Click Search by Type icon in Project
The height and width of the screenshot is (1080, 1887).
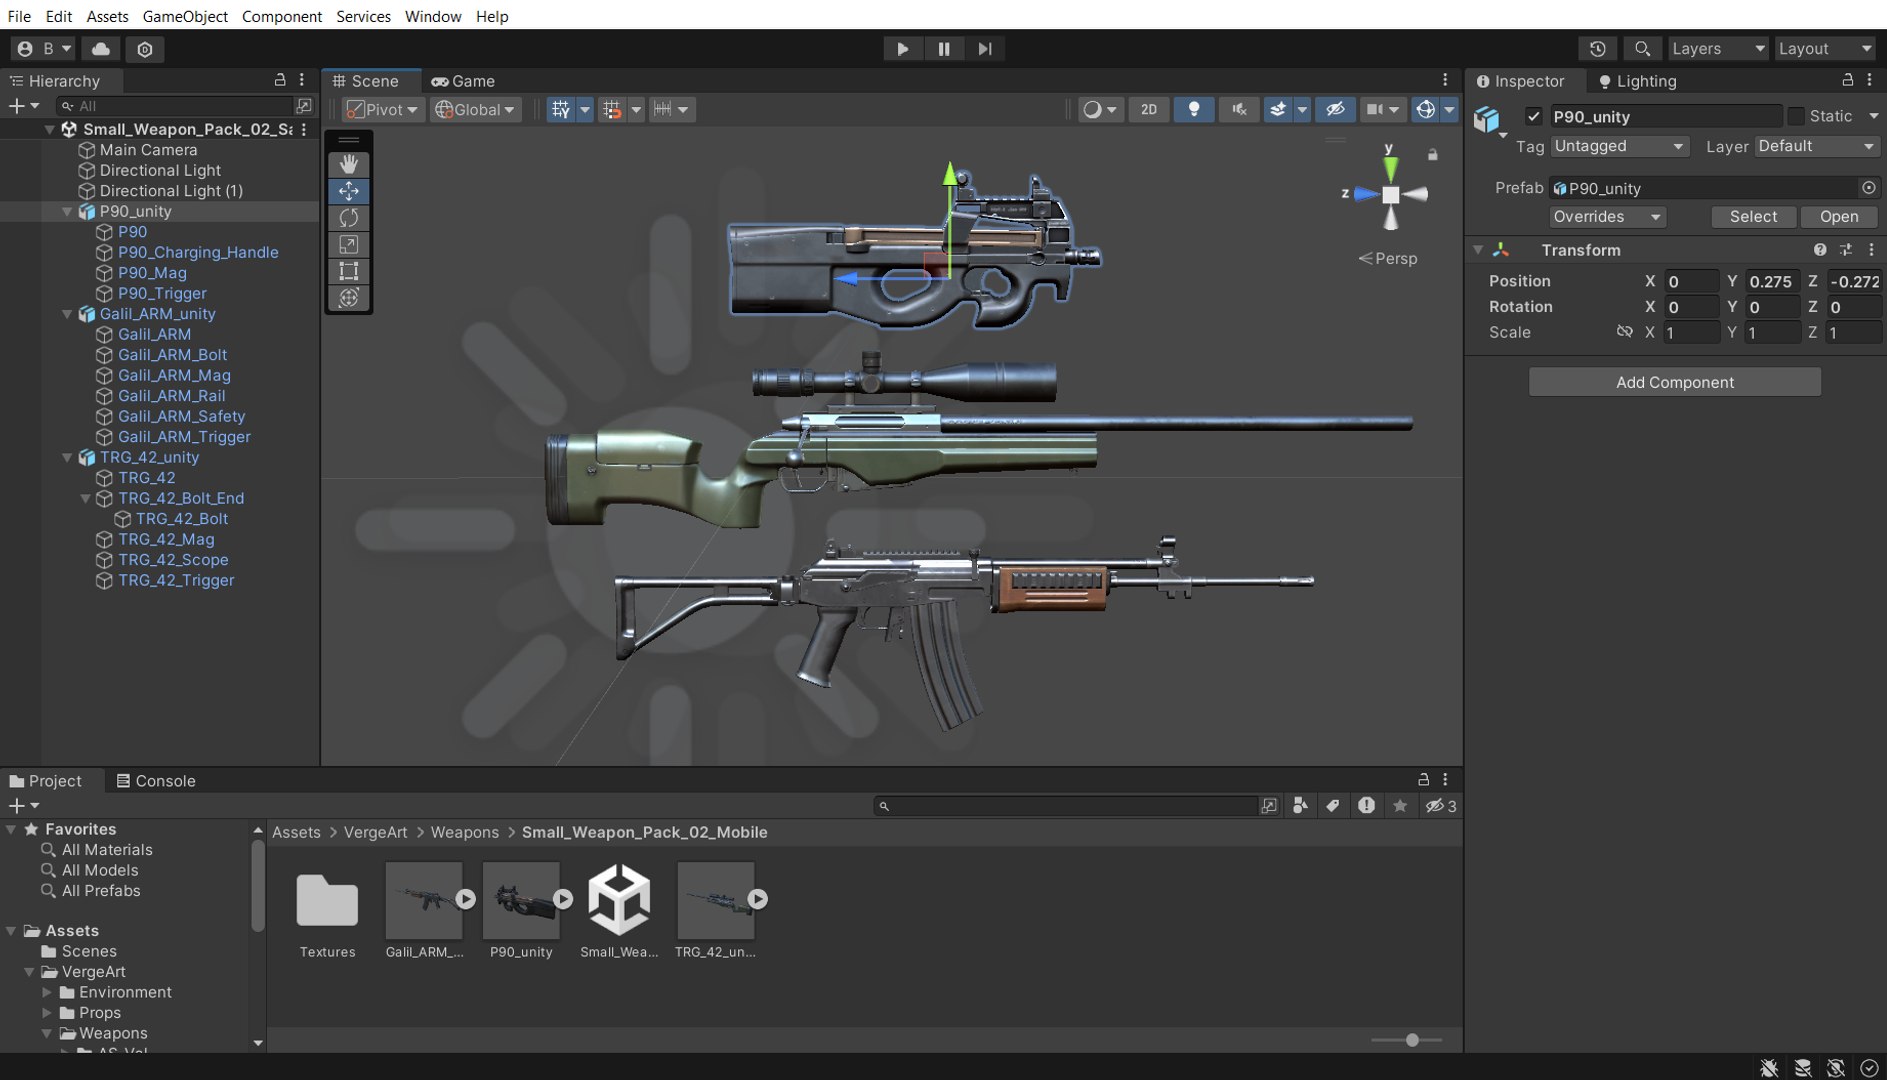pos(1299,806)
